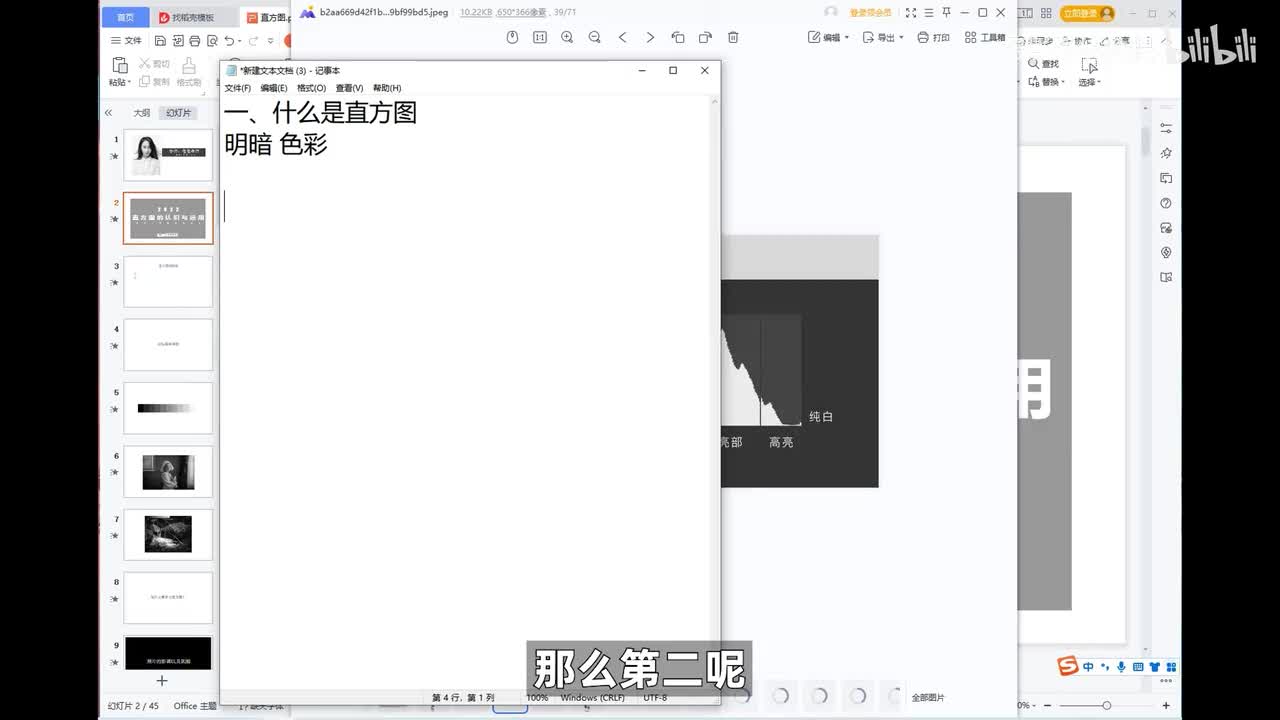Select slide 9 black thumbnail
The width and height of the screenshot is (1280, 720).
pos(168,652)
